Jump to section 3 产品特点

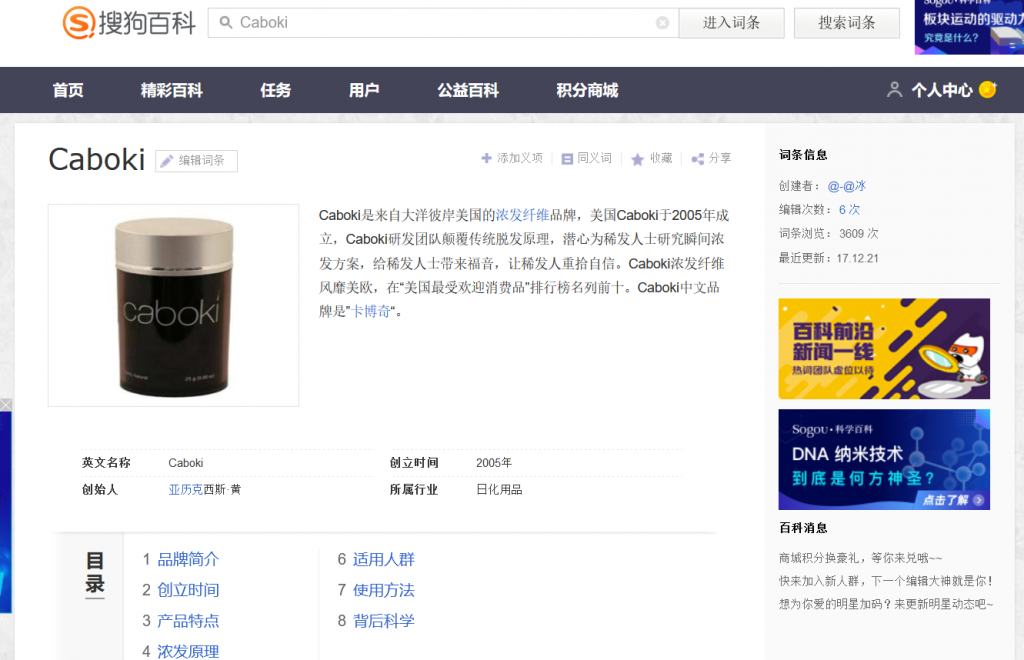point(188,621)
